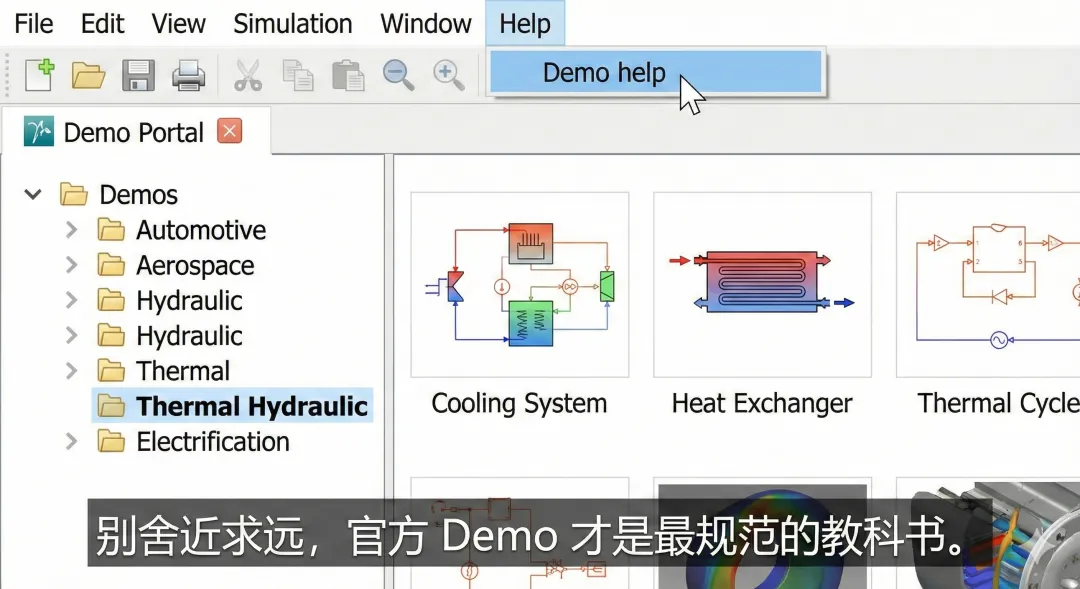This screenshot has height=589, width=1080.
Task: Click the Cut scissors icon
Action: [248, 75]
